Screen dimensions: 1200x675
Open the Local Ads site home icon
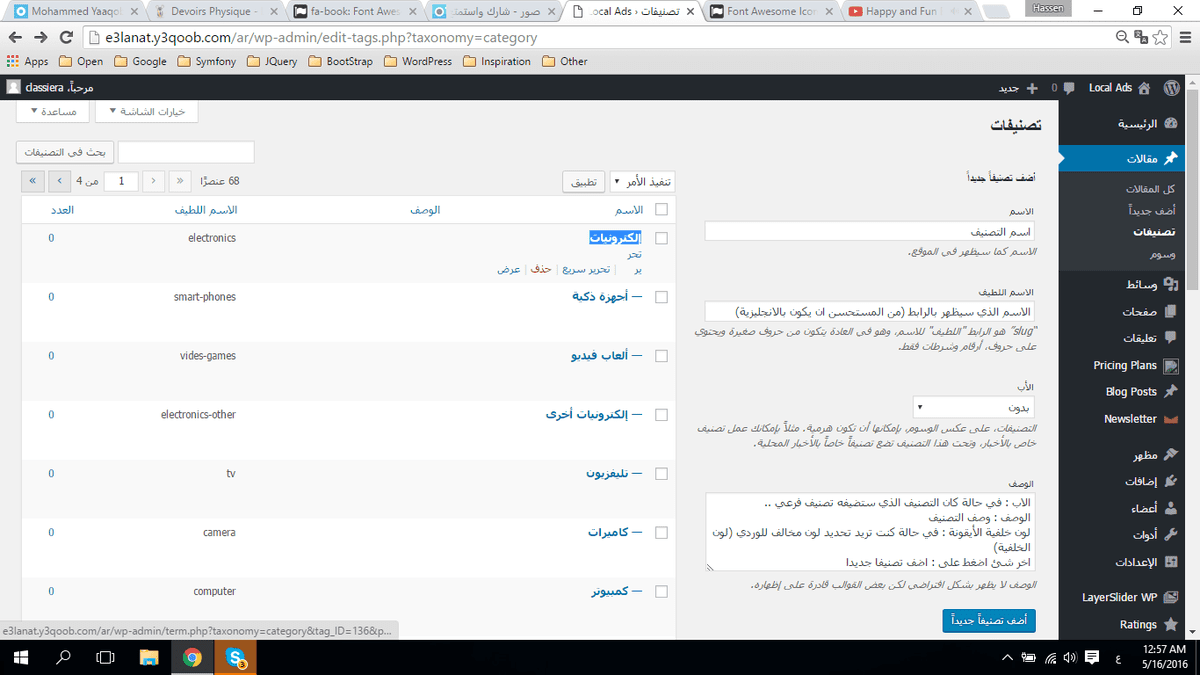(x=1144, y=88)
